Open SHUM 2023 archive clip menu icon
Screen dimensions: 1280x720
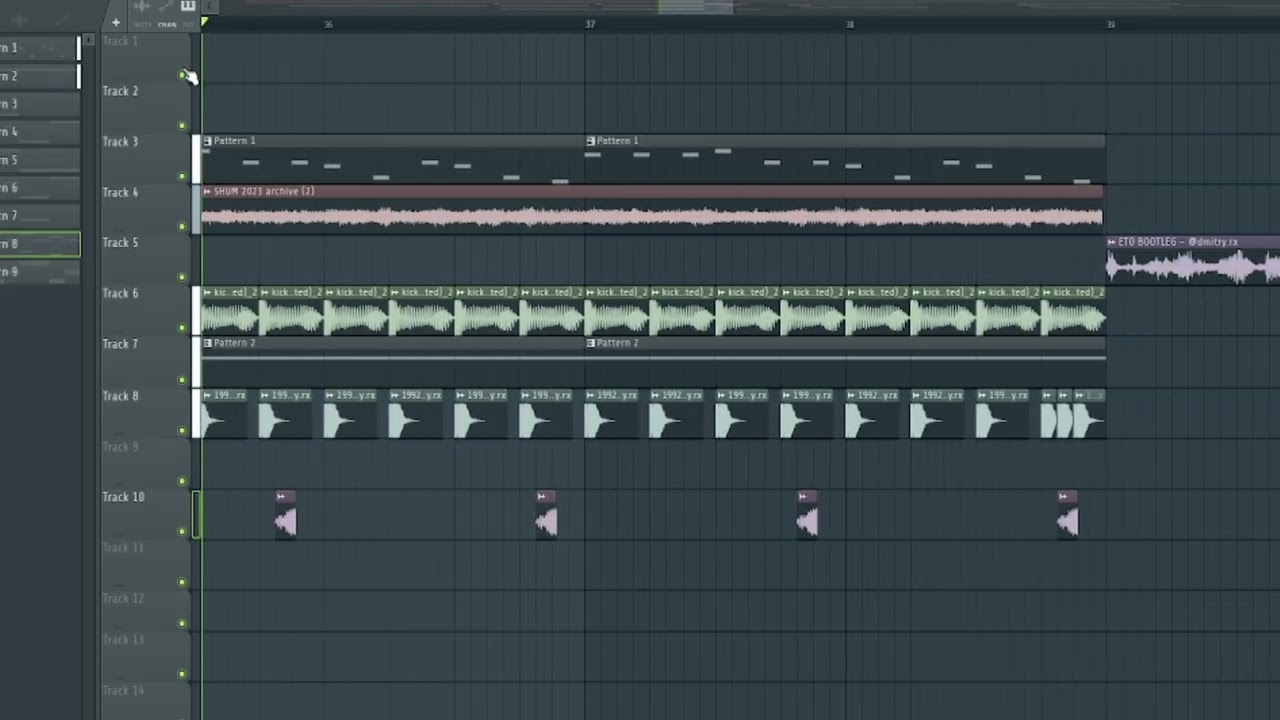pyautogui.click(x=207, y=191)
